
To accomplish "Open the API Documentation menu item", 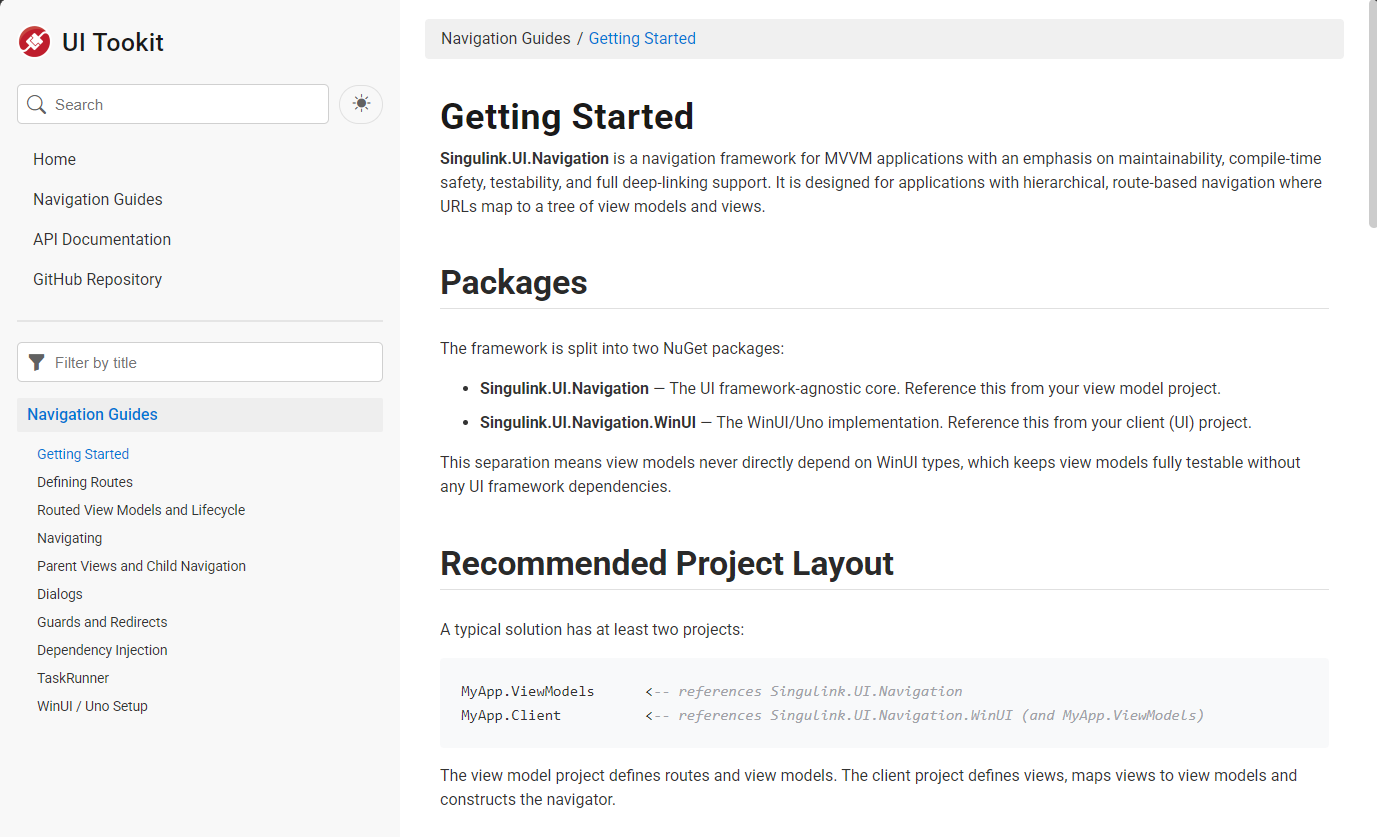I will (102, 240).
